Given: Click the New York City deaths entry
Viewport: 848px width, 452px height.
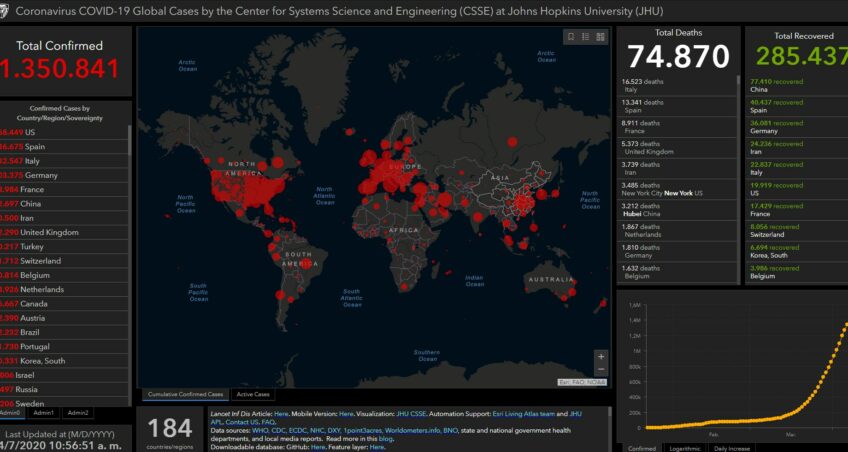Looking at the screenshot, I should (677, 189).
